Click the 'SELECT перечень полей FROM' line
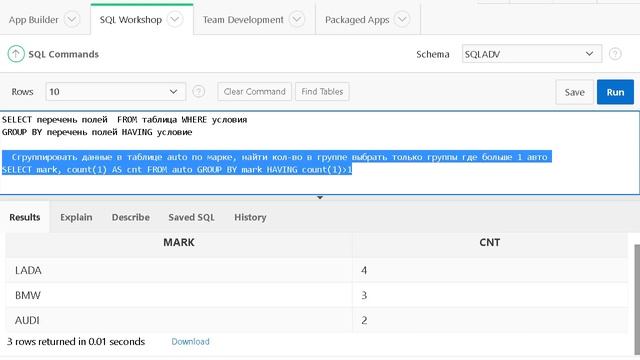The image size is (640, 360). [124, 120]
